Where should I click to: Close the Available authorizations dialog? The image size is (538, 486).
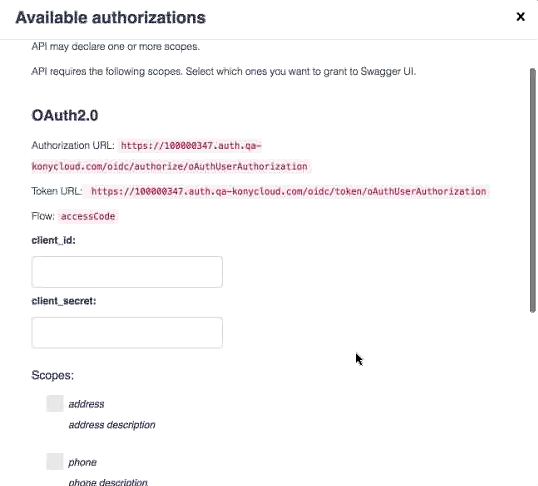(520, 16)
